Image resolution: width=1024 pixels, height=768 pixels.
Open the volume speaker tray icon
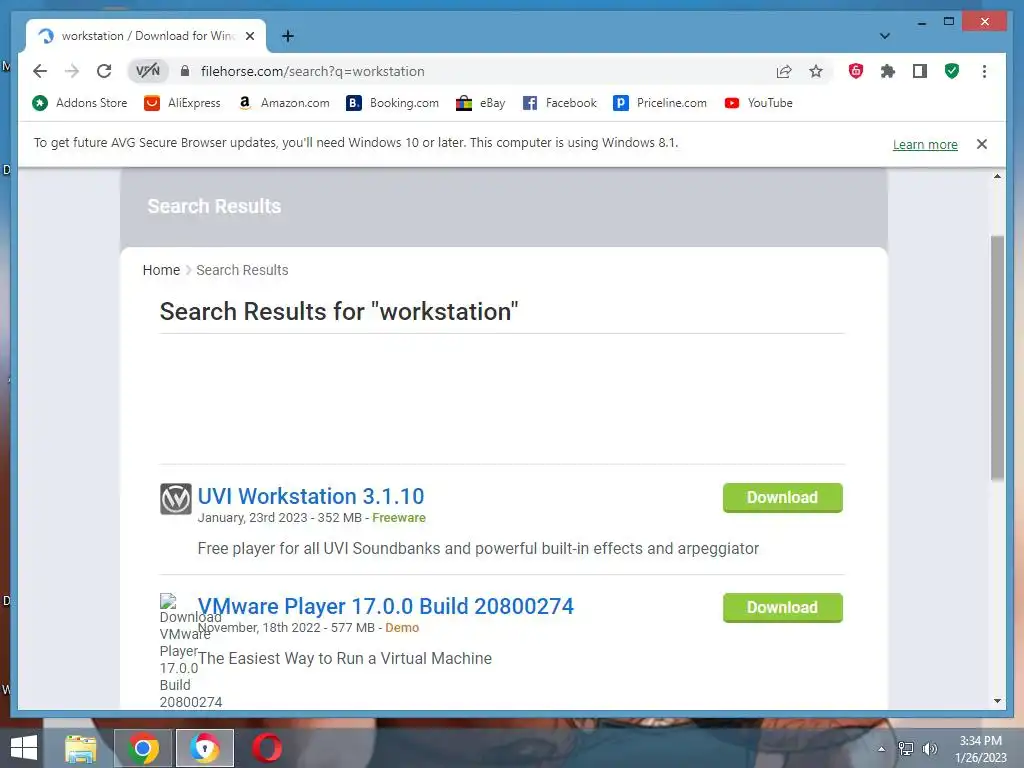(930, 749)
